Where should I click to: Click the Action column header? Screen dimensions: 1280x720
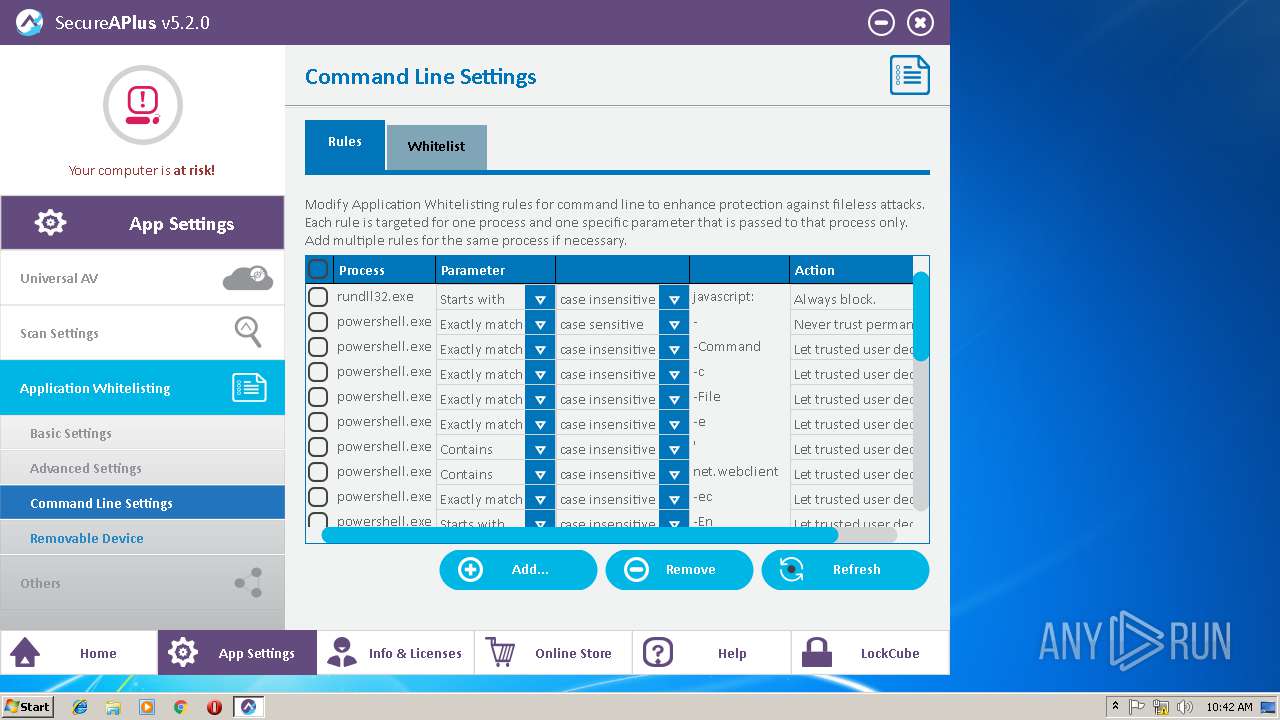coord(851,270)
